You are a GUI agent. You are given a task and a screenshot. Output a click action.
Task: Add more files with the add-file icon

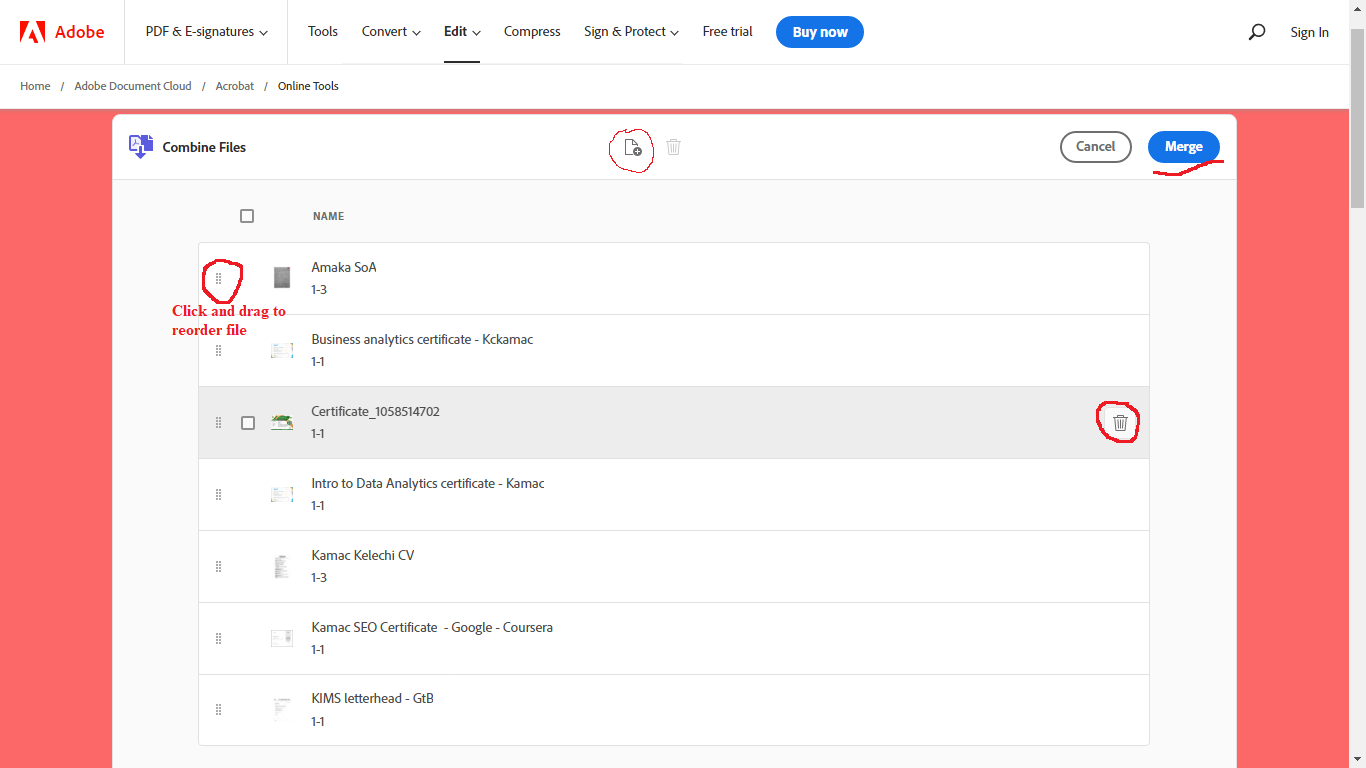pos(631,147)
